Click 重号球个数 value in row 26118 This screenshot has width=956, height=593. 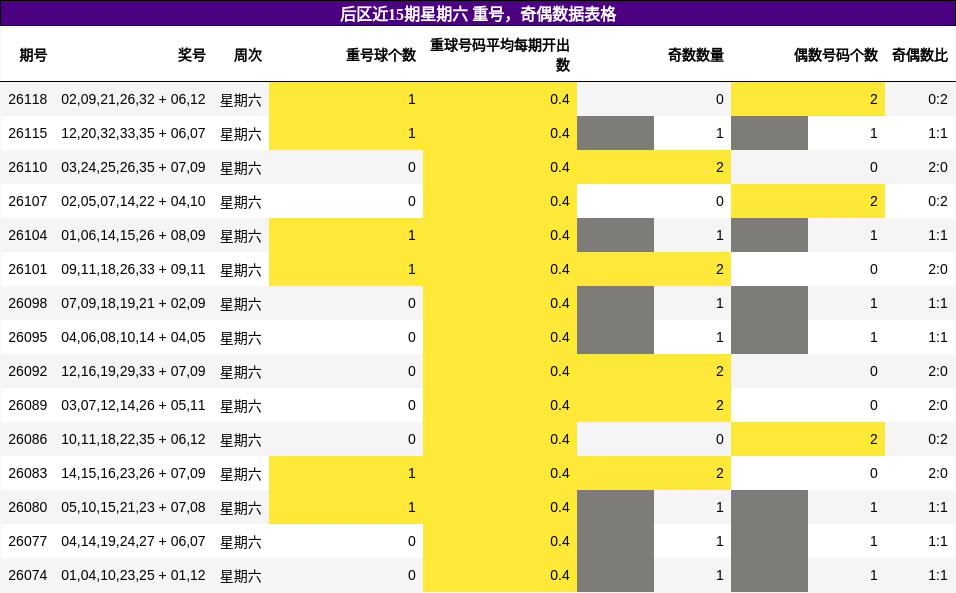[x=412, y=99]
